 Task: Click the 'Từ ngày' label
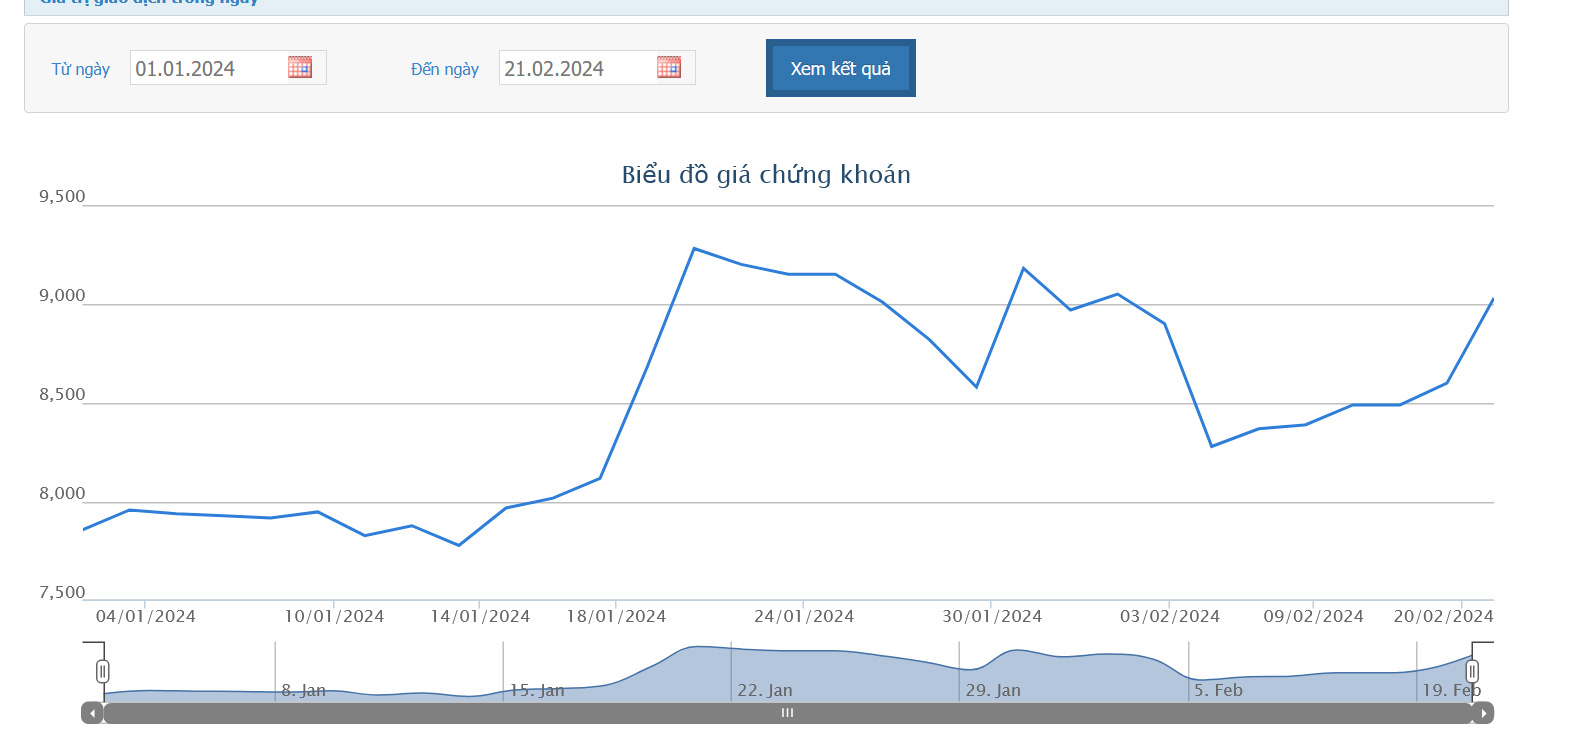[x=81, y=69]
